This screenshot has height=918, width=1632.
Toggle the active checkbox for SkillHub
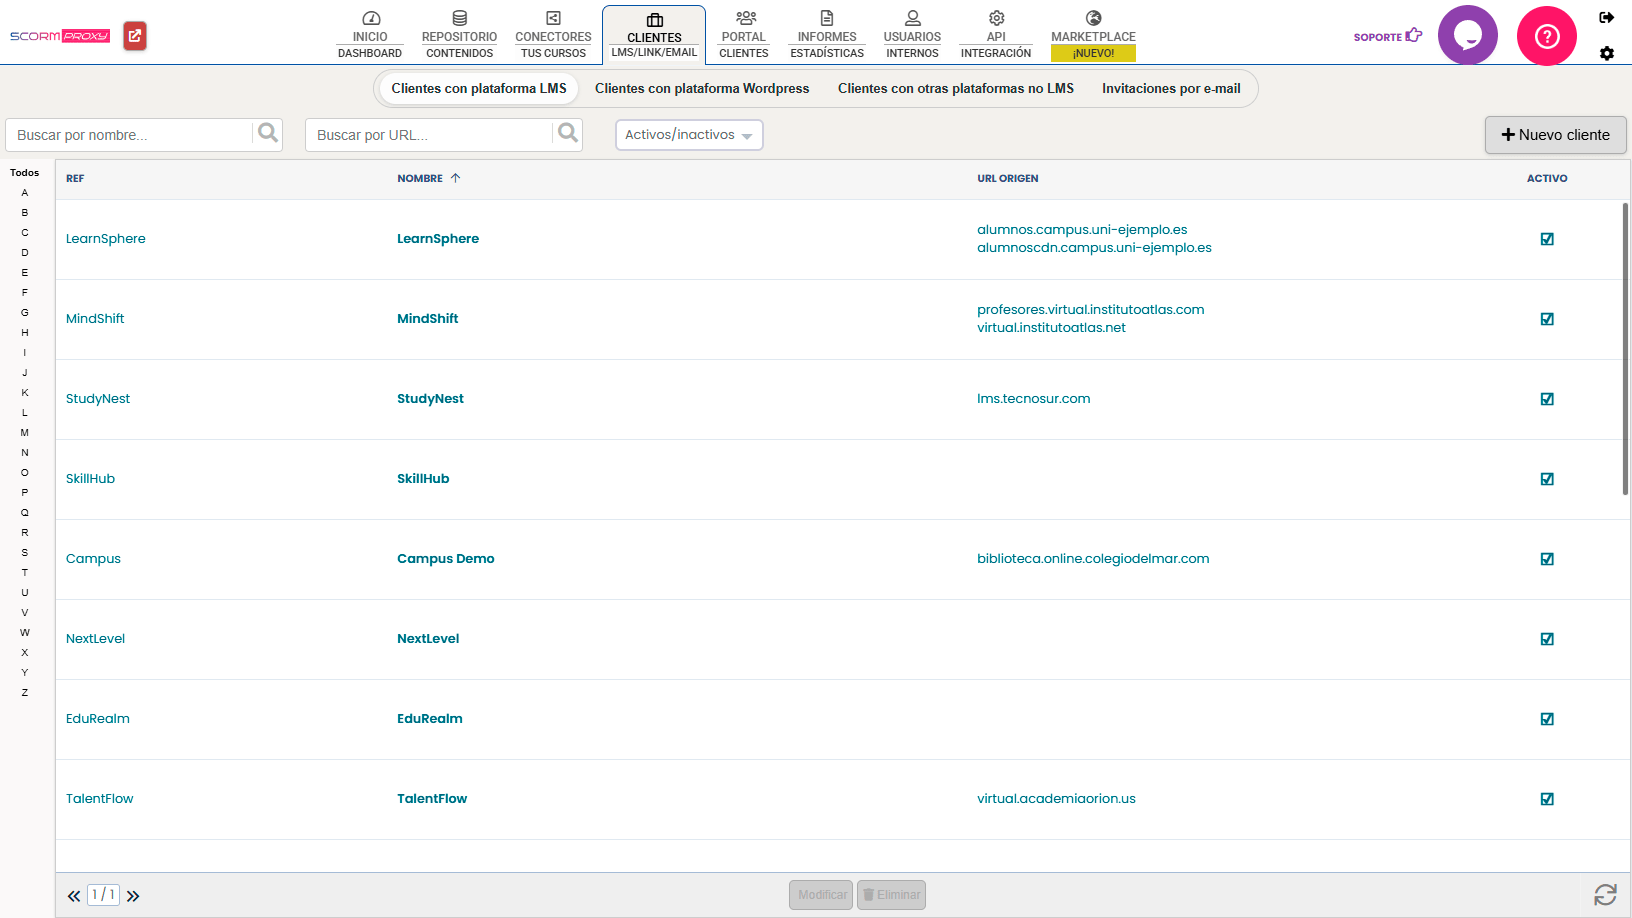pos(1547,479)
